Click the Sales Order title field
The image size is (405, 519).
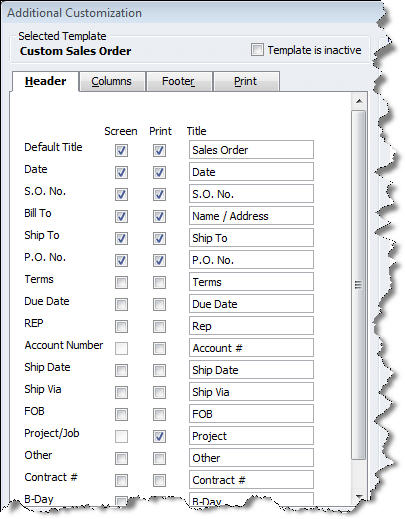[251, 150]
